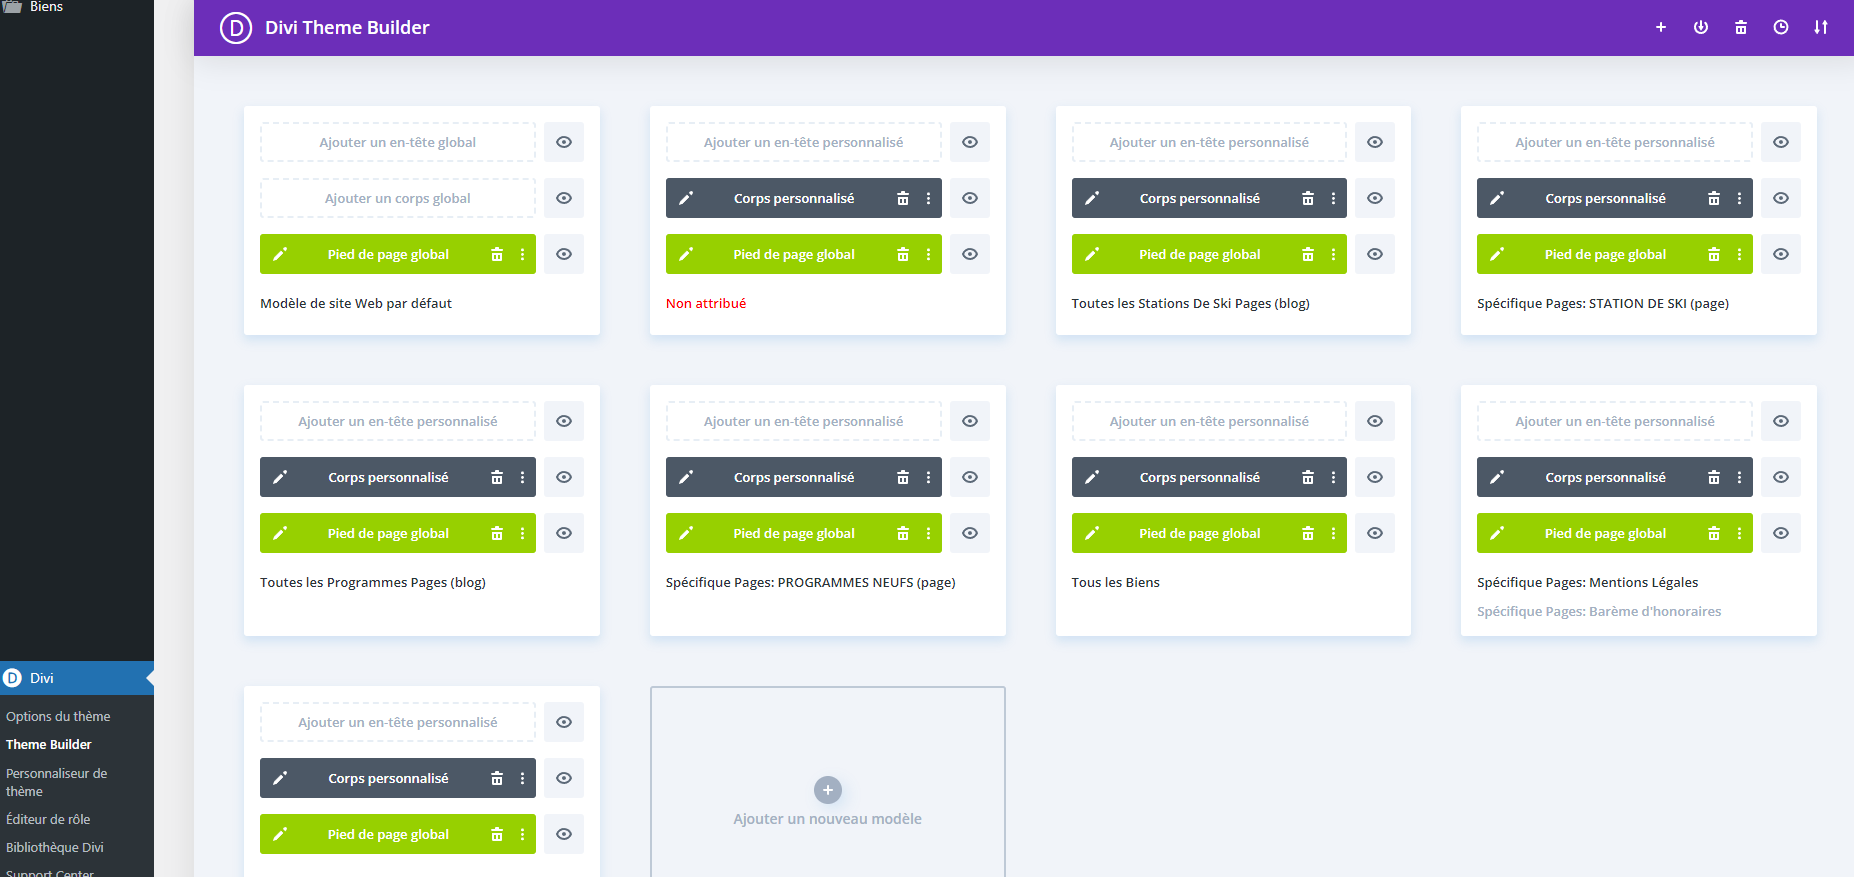Click Spécifique Pages: Barème d'honoraires text
The height and width of the screenshot is (877, 1854).
[1599, 611]
